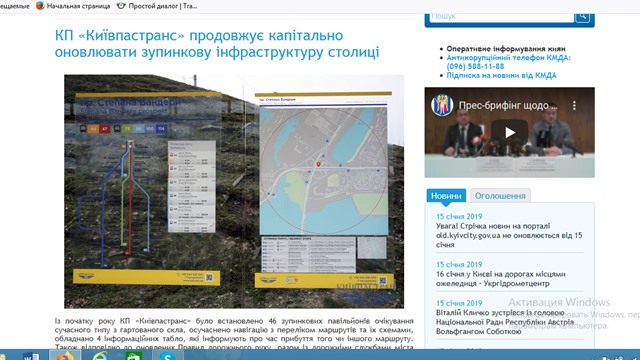Image resolution: width=640 pixels, height=360 pixels.
Task: Switch to the Оголошення tab
Action: pyautogui.click(x=500, y=196)
